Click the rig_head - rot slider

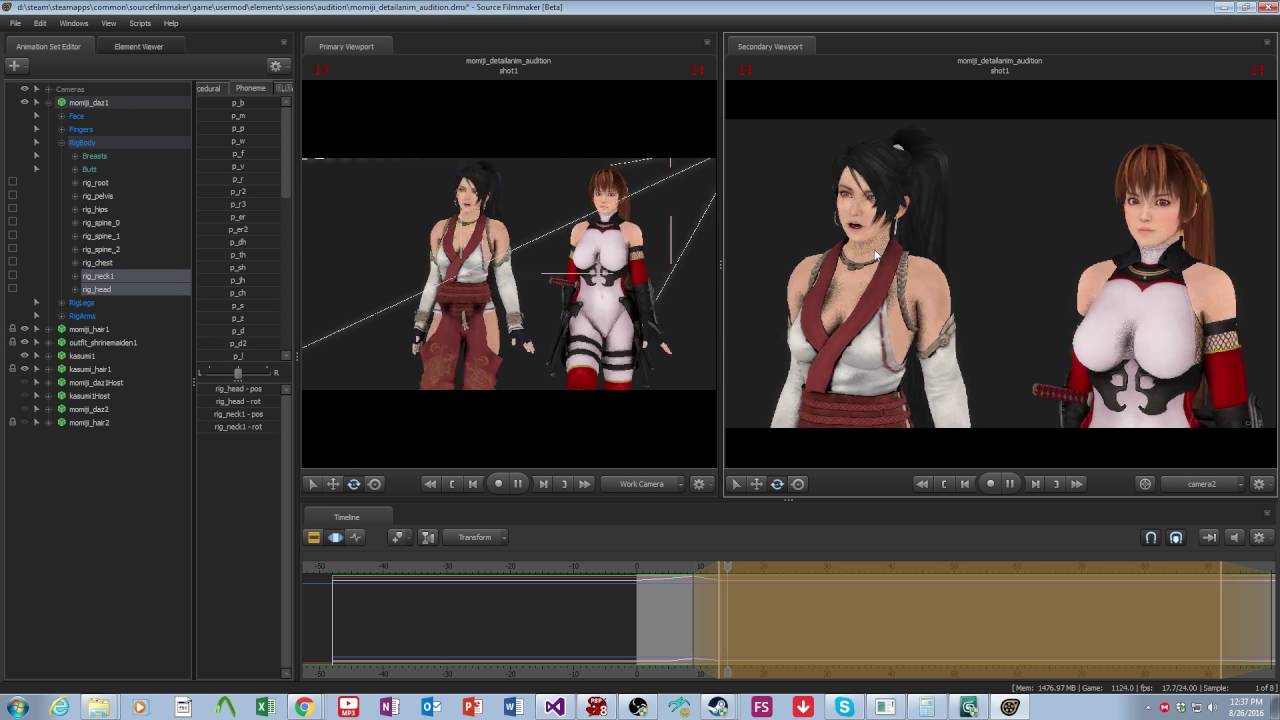(238, 401)
